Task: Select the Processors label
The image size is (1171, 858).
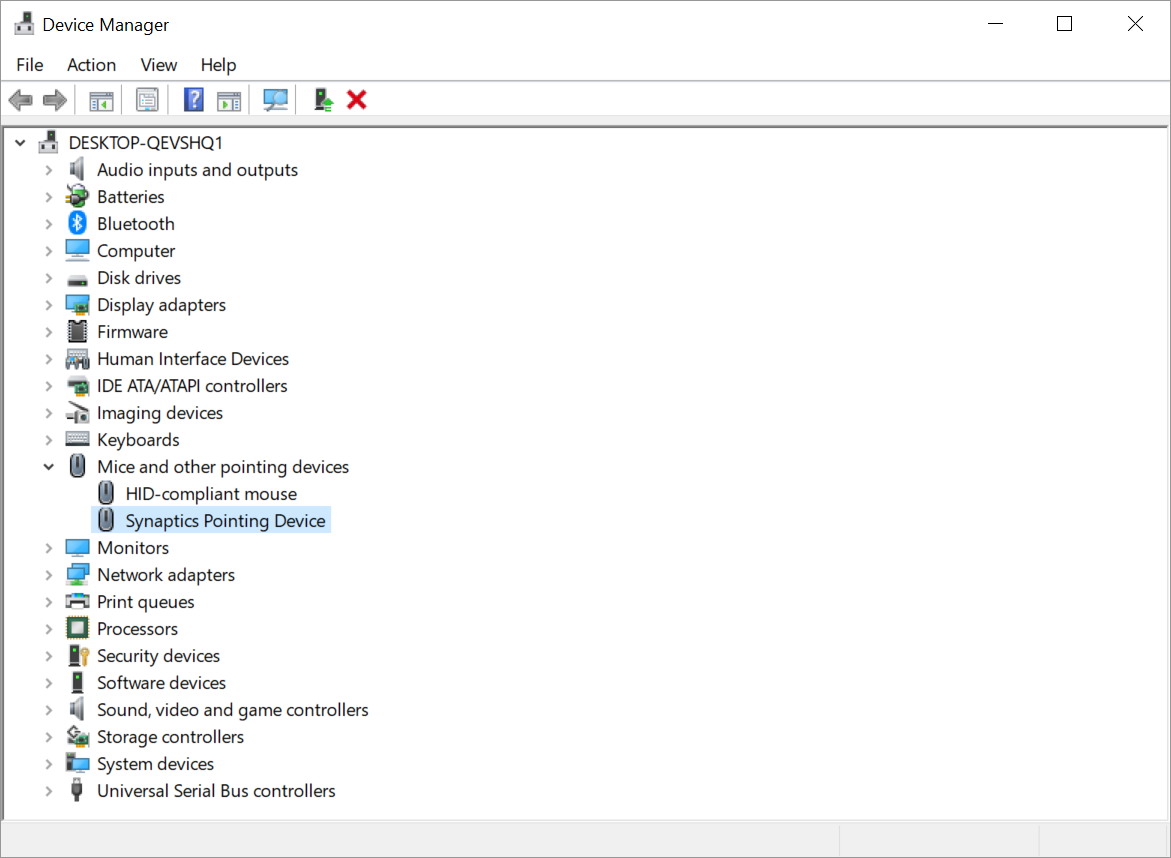Action: [137, 629]
